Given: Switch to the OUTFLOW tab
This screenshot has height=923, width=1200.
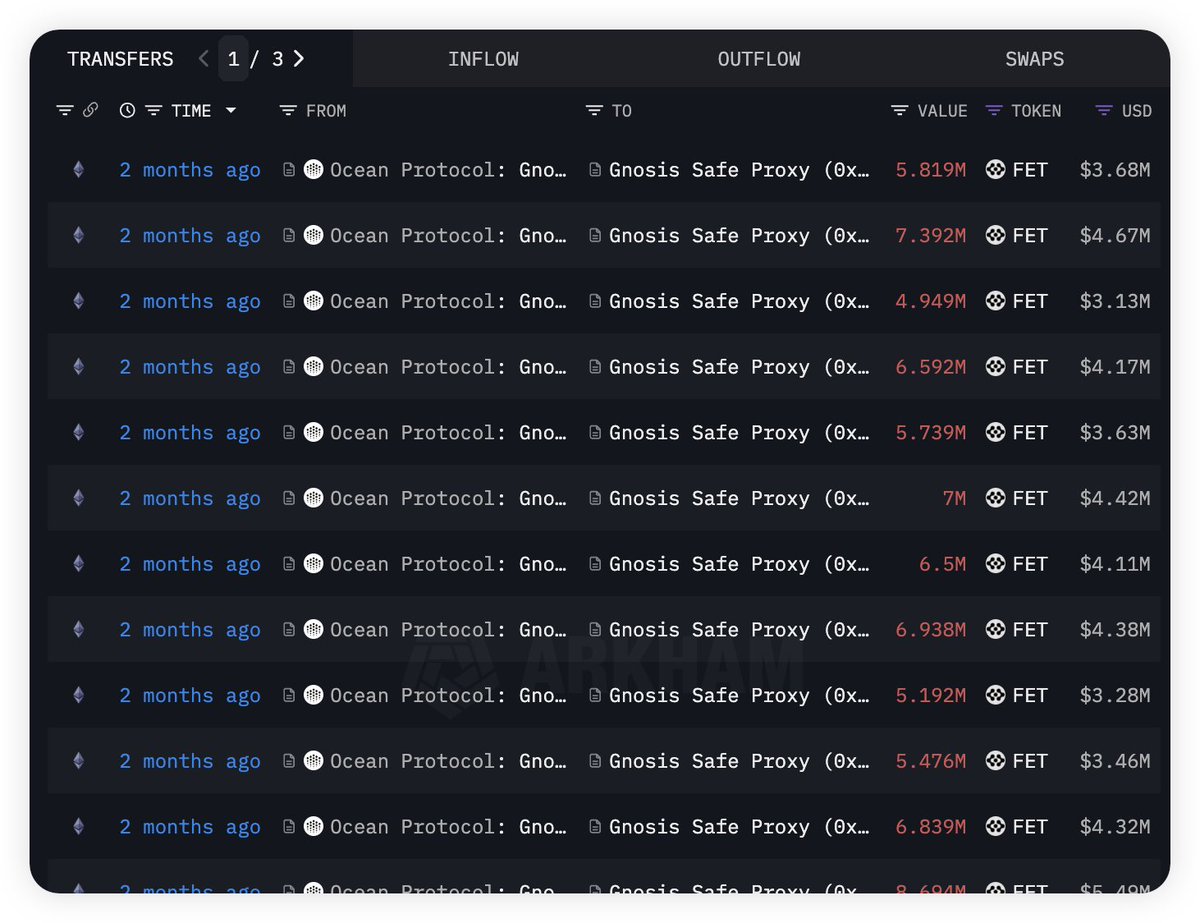Looking at the screenshot, I should pos(759,59).
